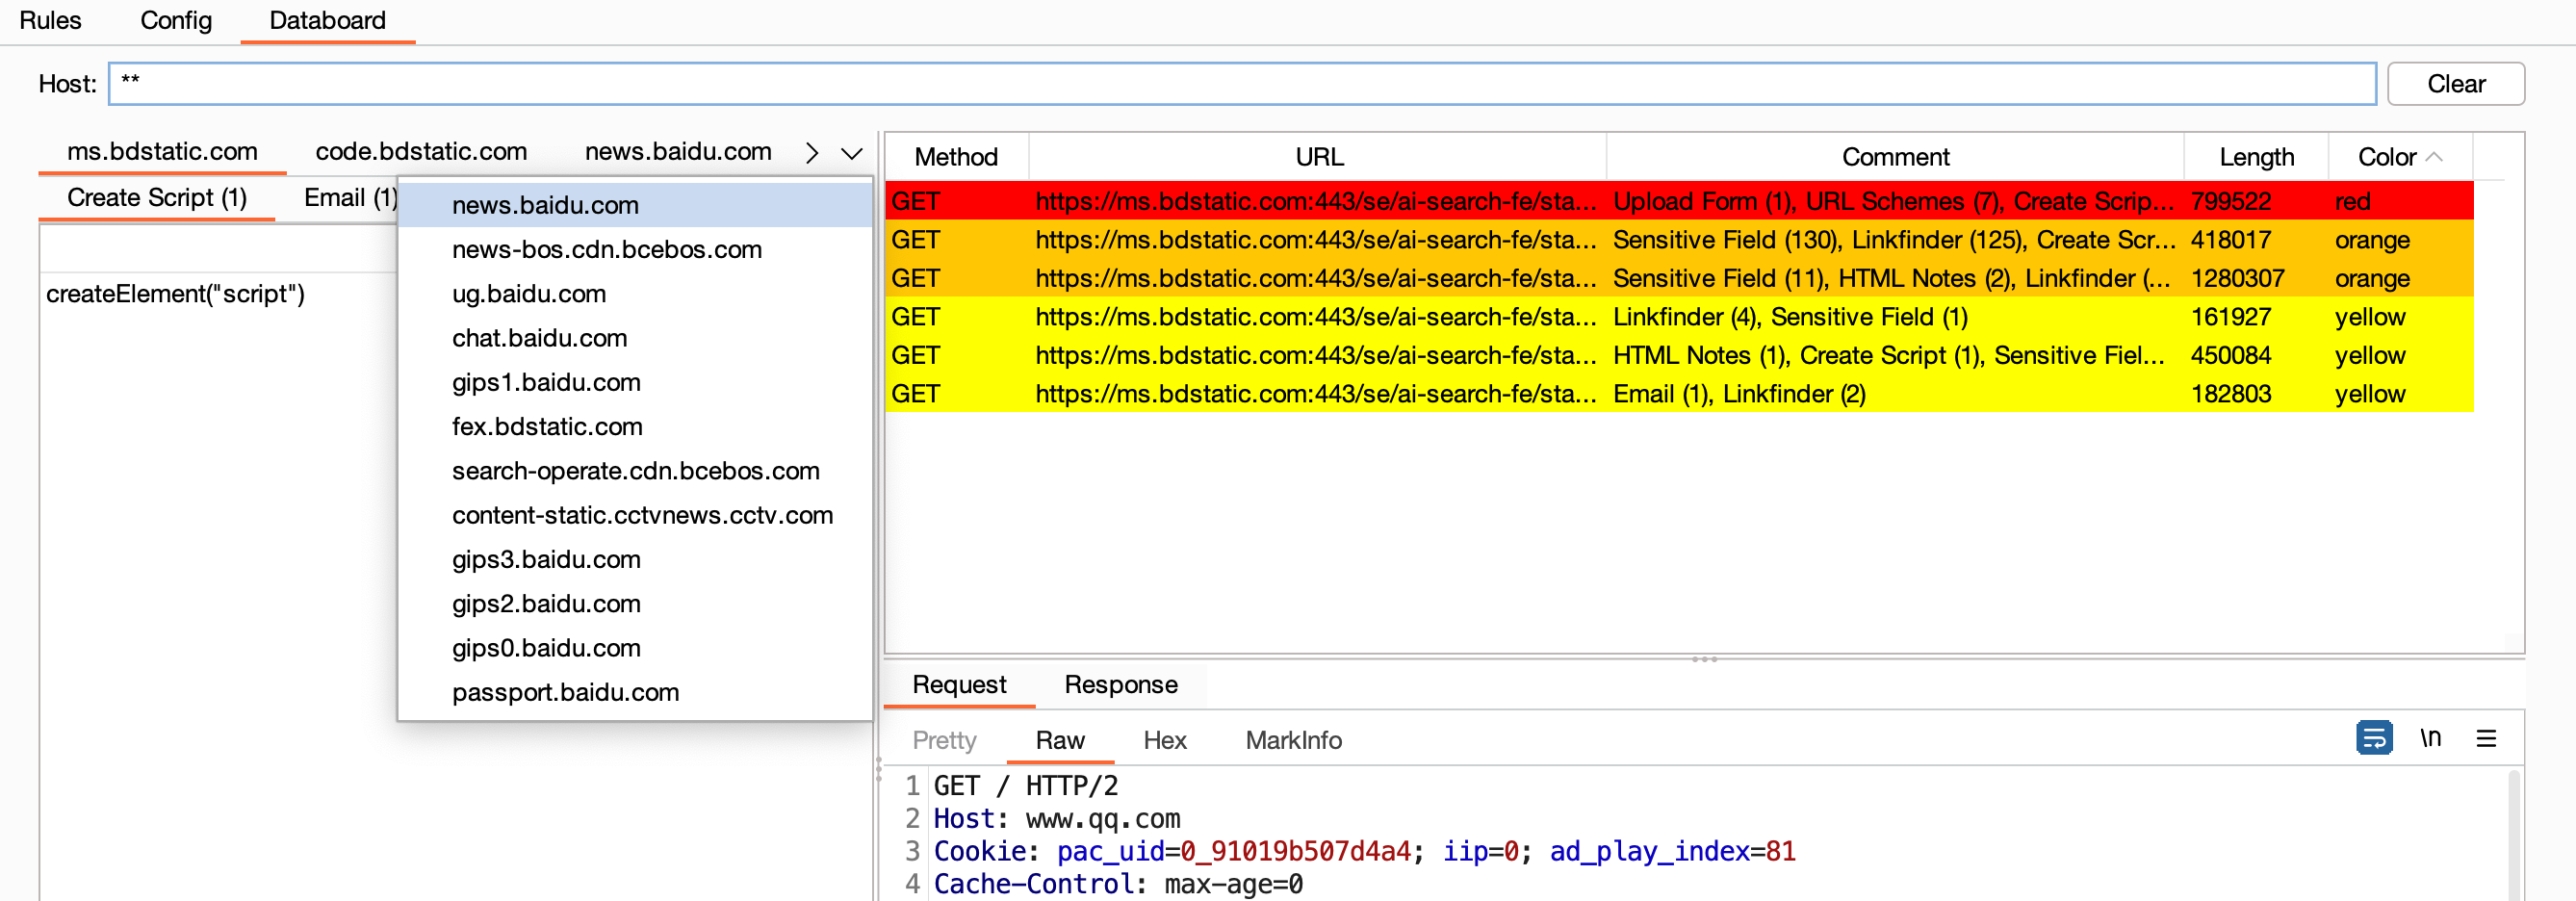
Task: Select the createElement("script") match entry
Action: point(176,294)
